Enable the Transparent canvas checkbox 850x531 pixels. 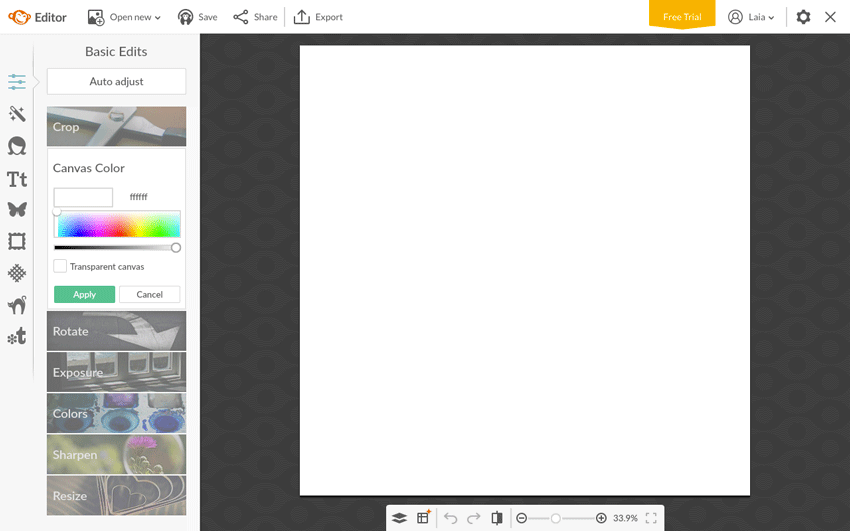[60, 266]
